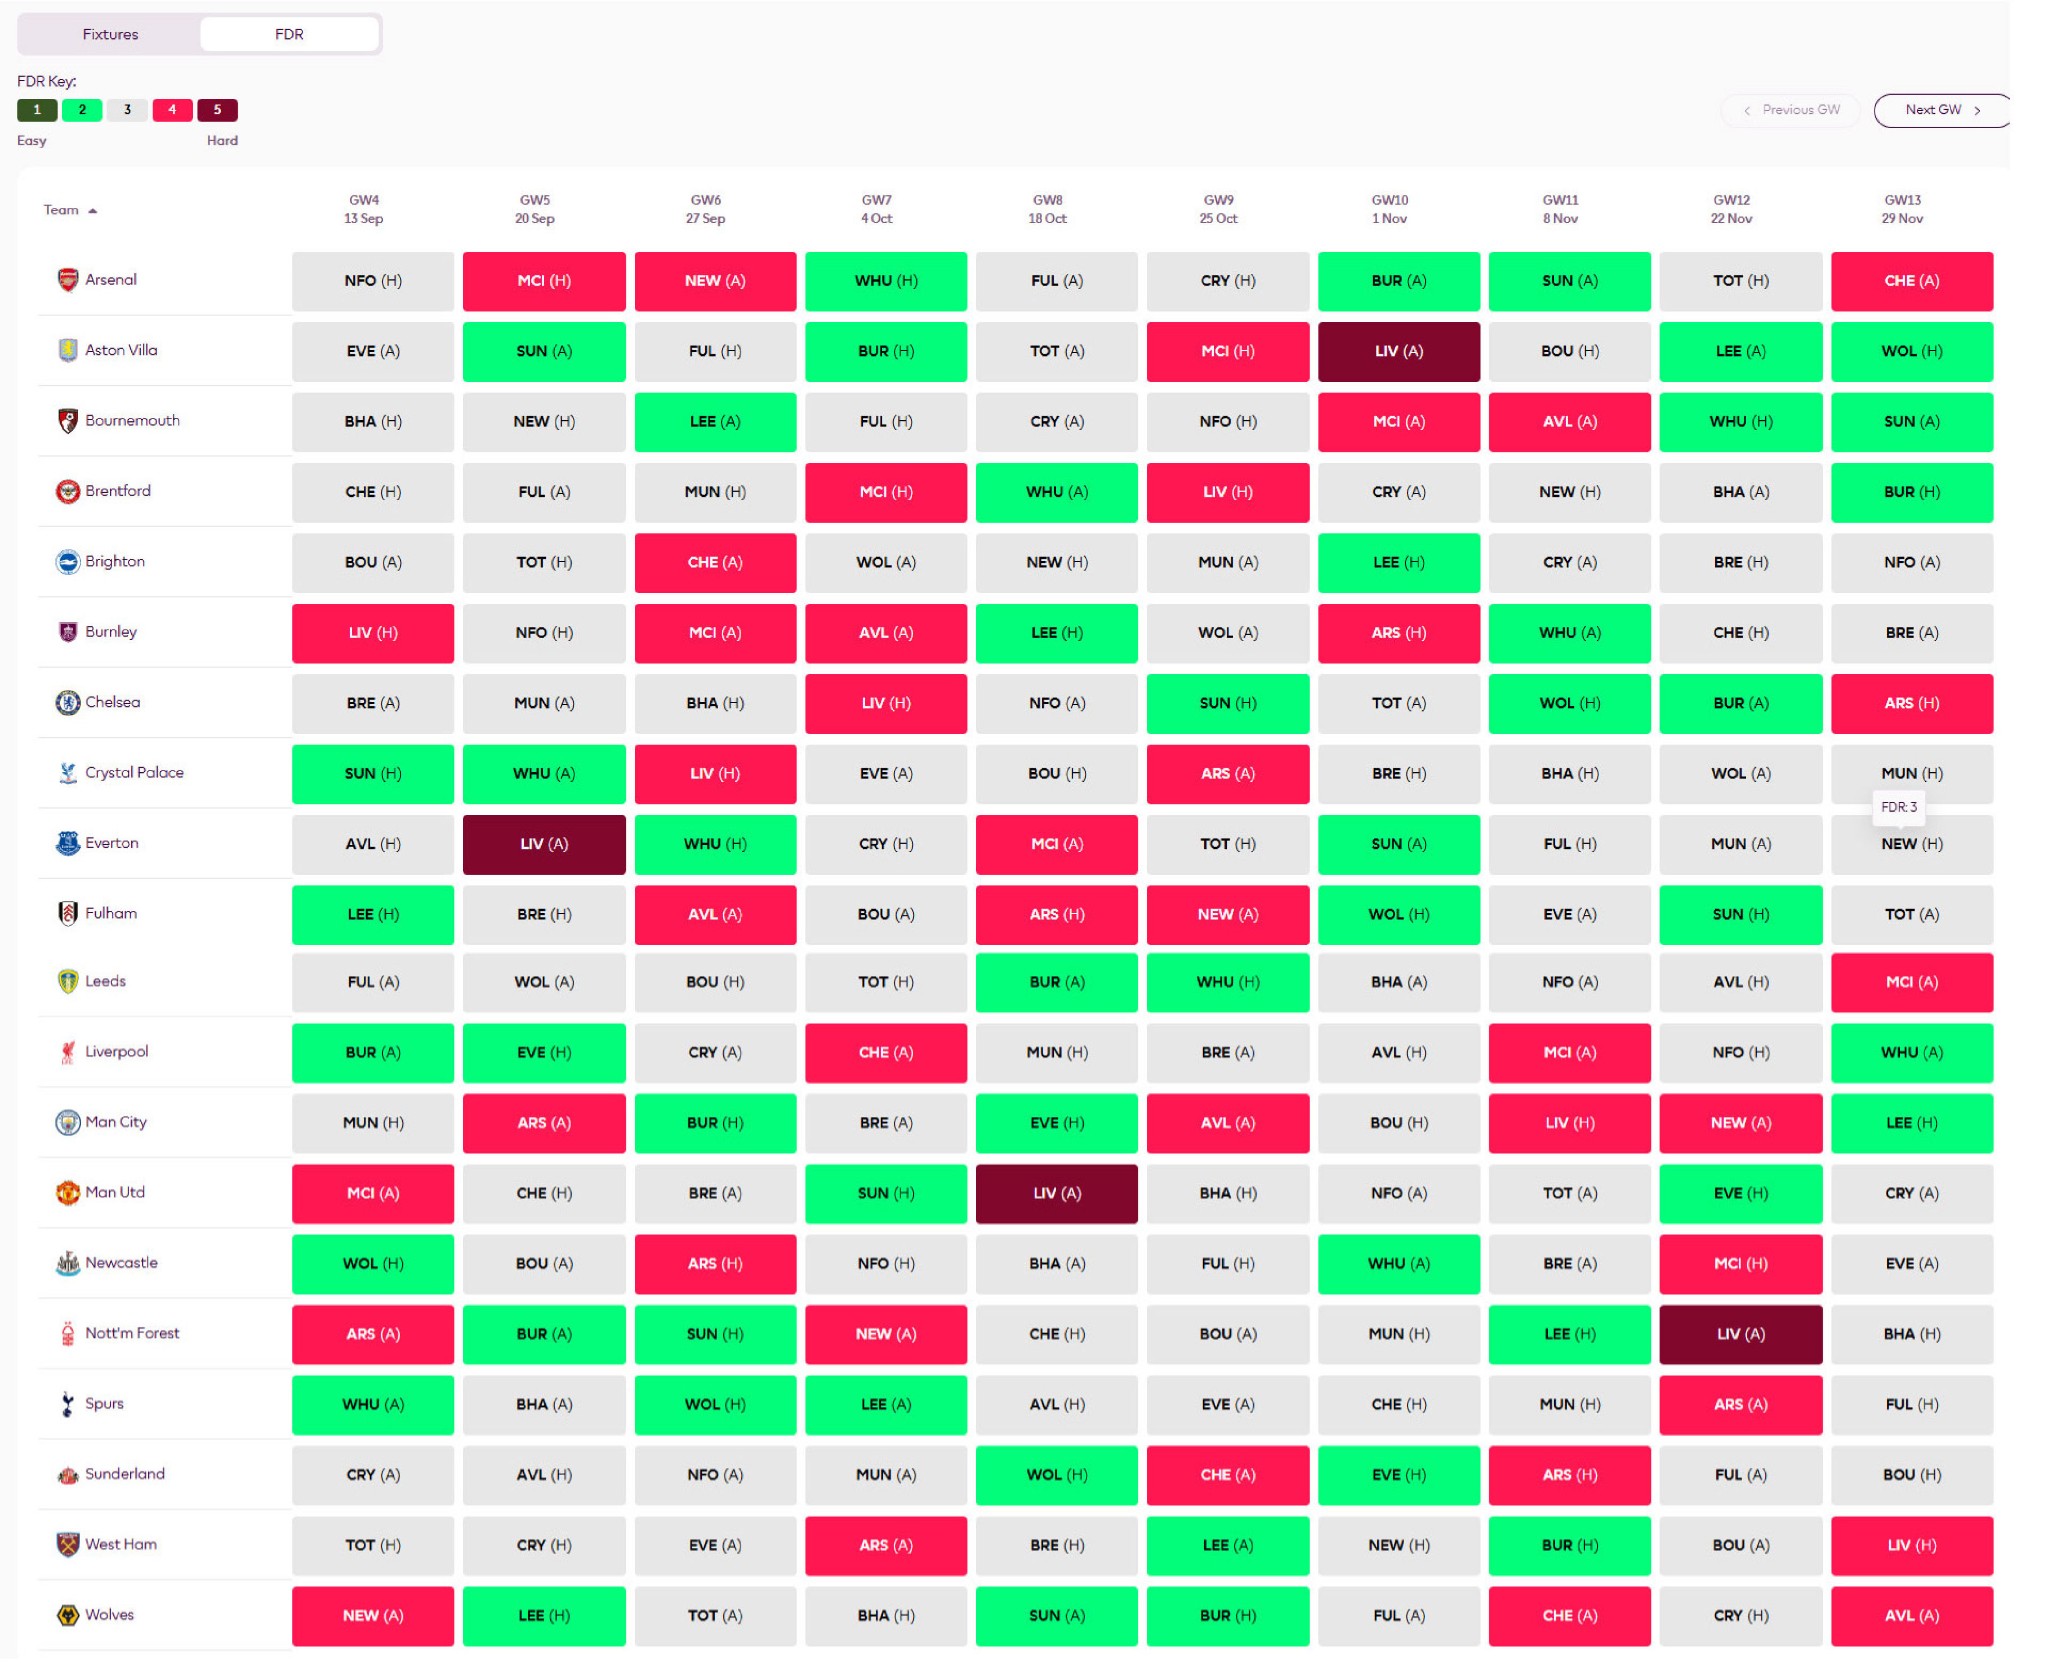The image size is (2048, 1663).
Task: Click the FDR: 3 tooltip label
Action: click(x=1899, y=807)
